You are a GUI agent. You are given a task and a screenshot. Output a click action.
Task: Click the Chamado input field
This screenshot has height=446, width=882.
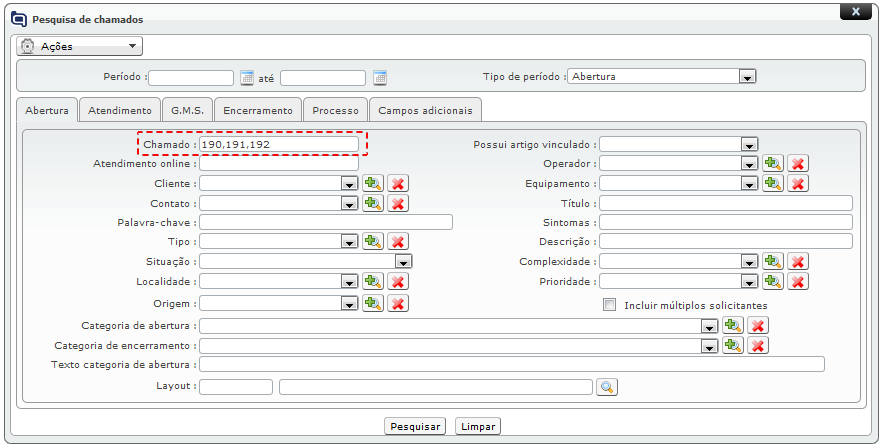pos(279,145)
